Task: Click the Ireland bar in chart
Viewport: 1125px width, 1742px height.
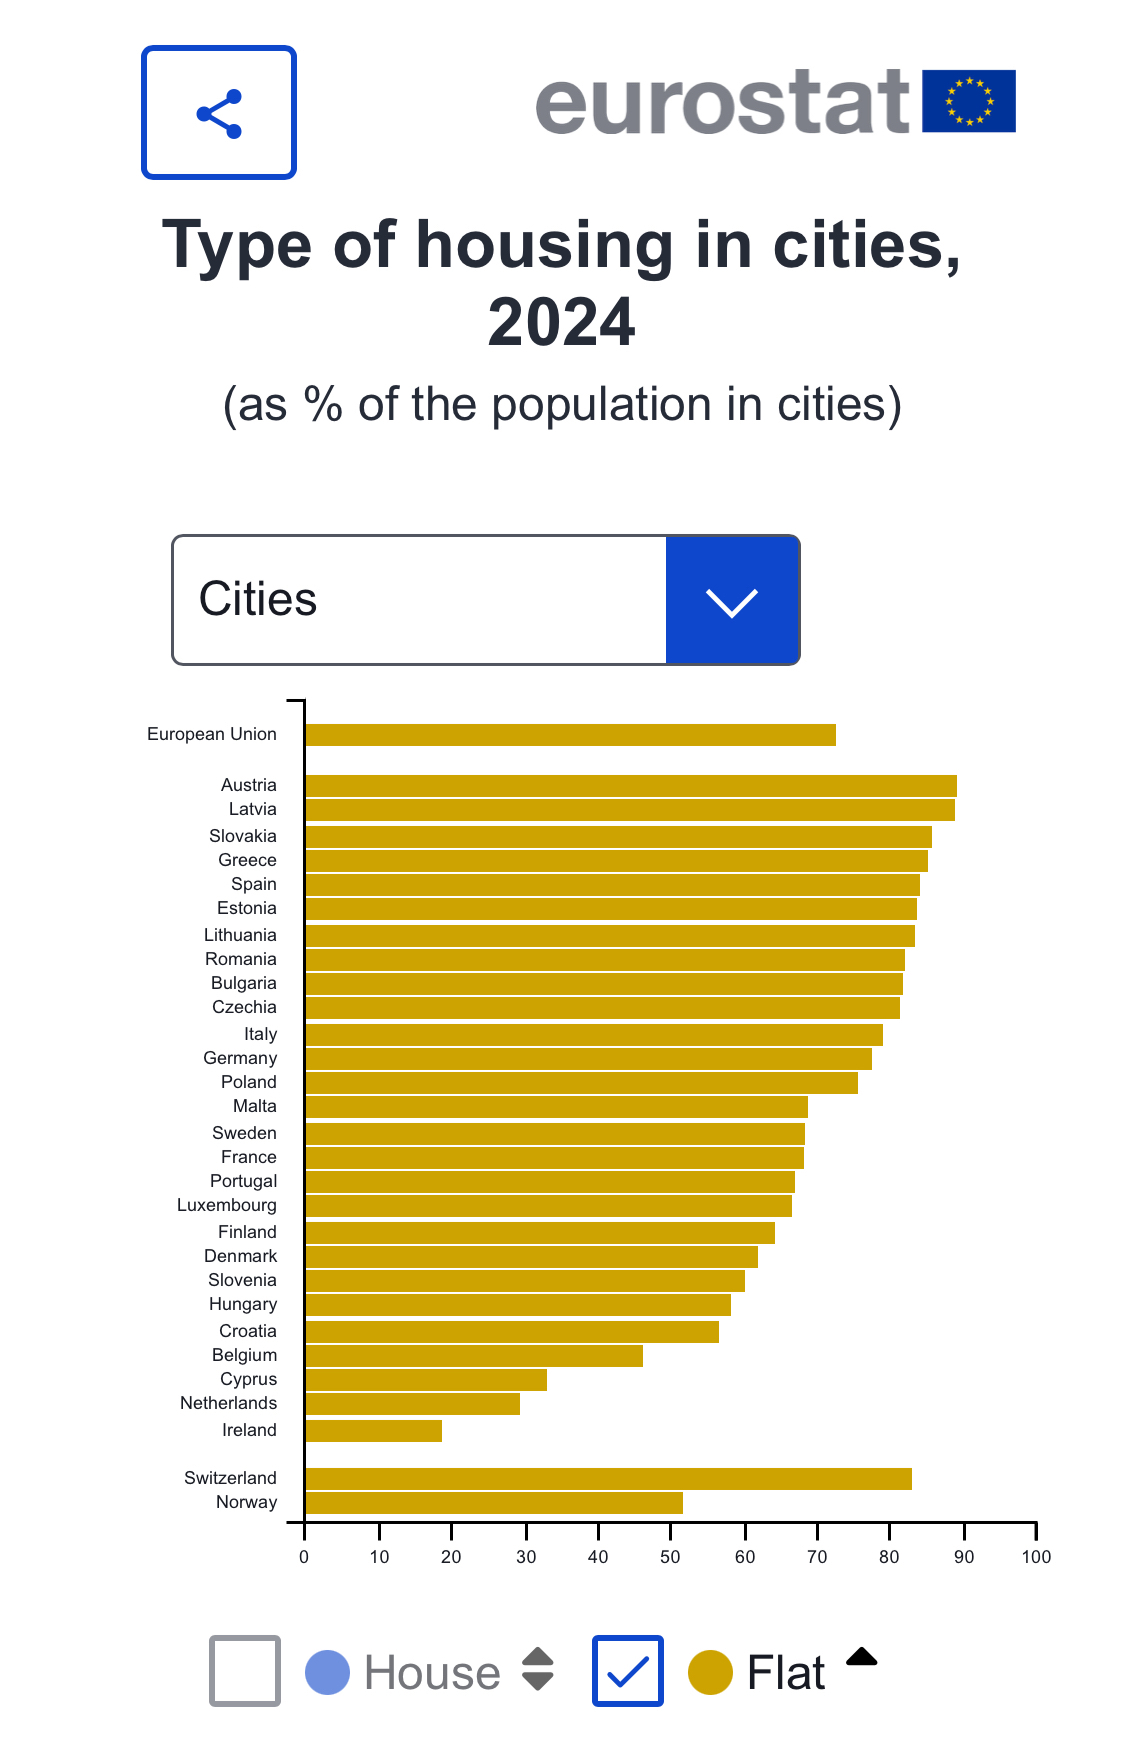Action: [373, 1431]
